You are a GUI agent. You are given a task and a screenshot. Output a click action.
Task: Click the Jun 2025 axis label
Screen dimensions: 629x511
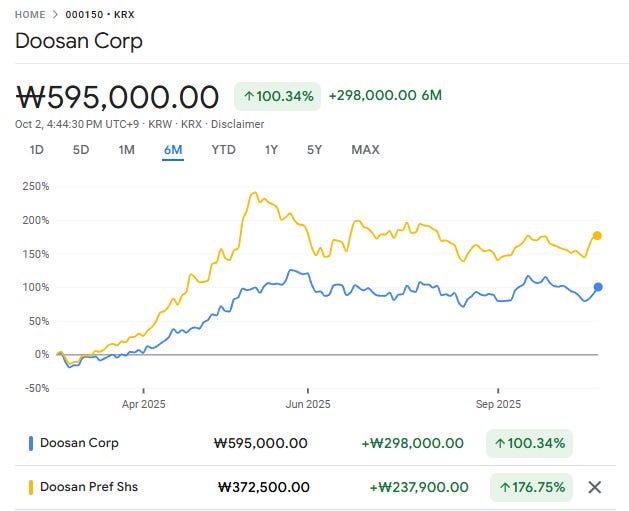coord(308,404)
